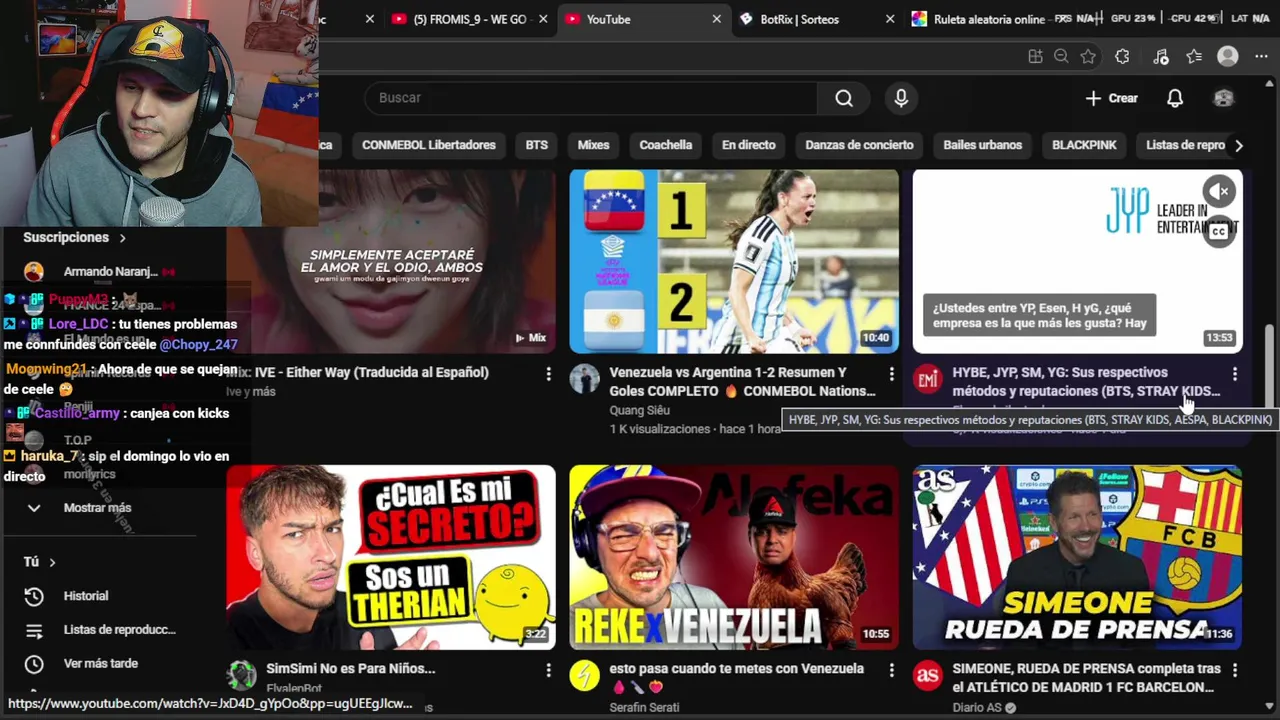
Task: Open browser media control music icon
Action: (x=1160, y=57)
